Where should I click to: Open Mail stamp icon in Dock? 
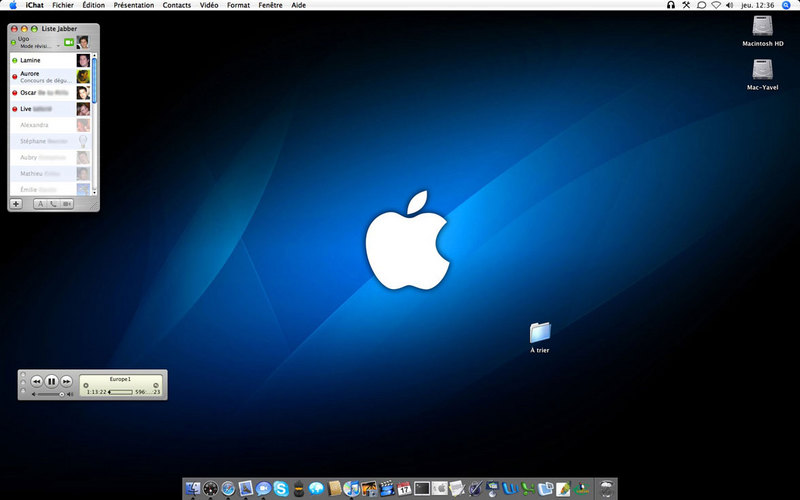pos(245,488)
